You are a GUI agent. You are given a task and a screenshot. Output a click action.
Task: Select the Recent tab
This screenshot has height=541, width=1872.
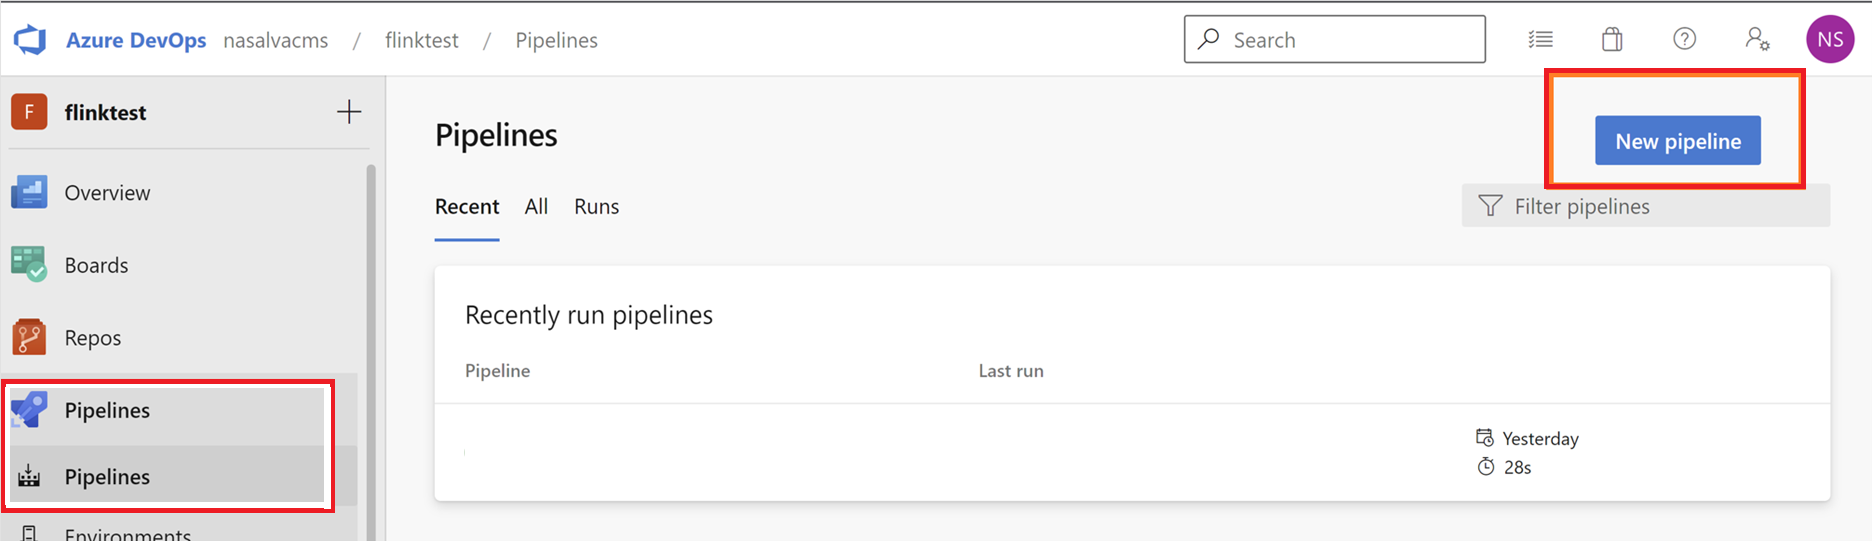click(x=467, y=206)
